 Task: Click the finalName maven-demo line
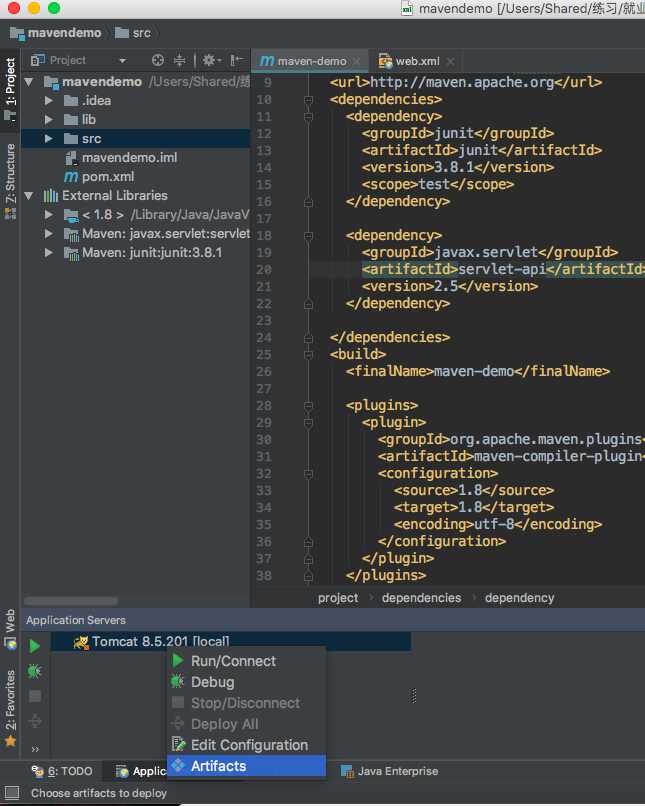click(x=478, y=371)
